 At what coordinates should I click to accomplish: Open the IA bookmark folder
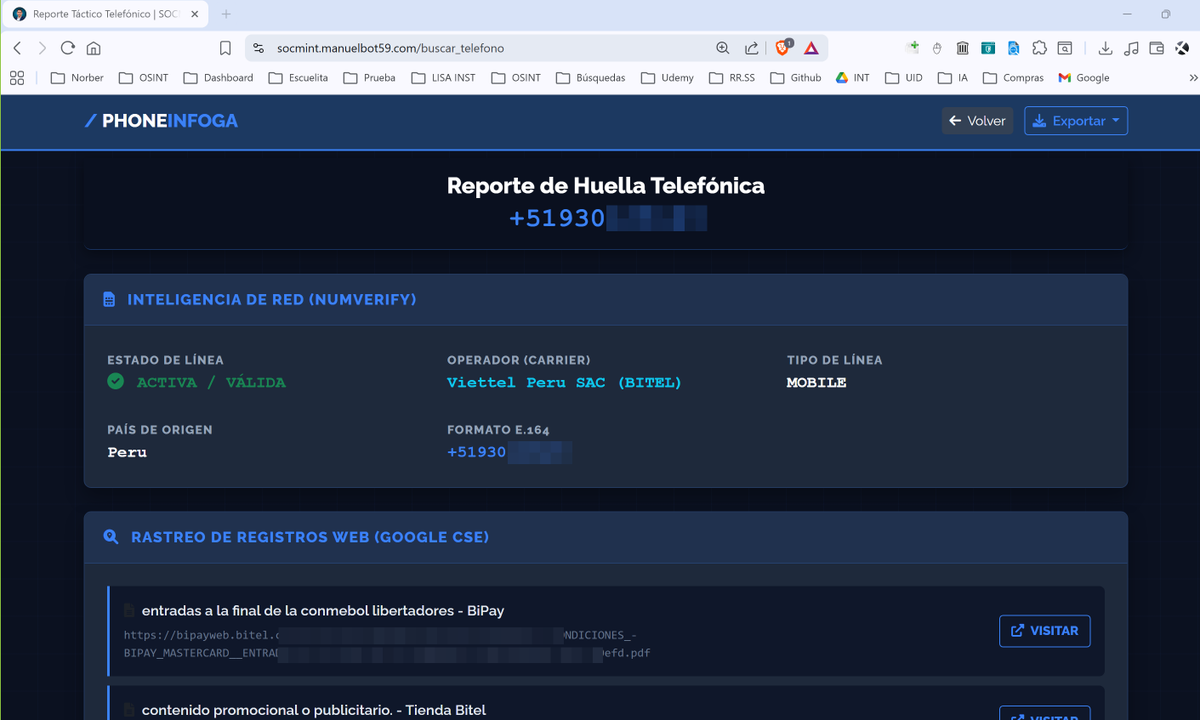click(x=953, y=77)
